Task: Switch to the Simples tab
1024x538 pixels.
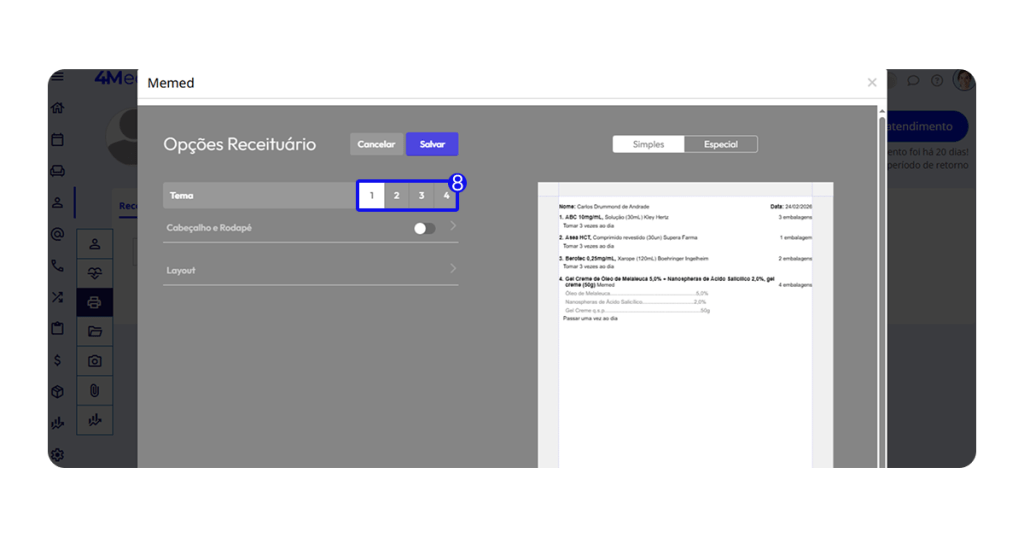Action: pos(648,144)
